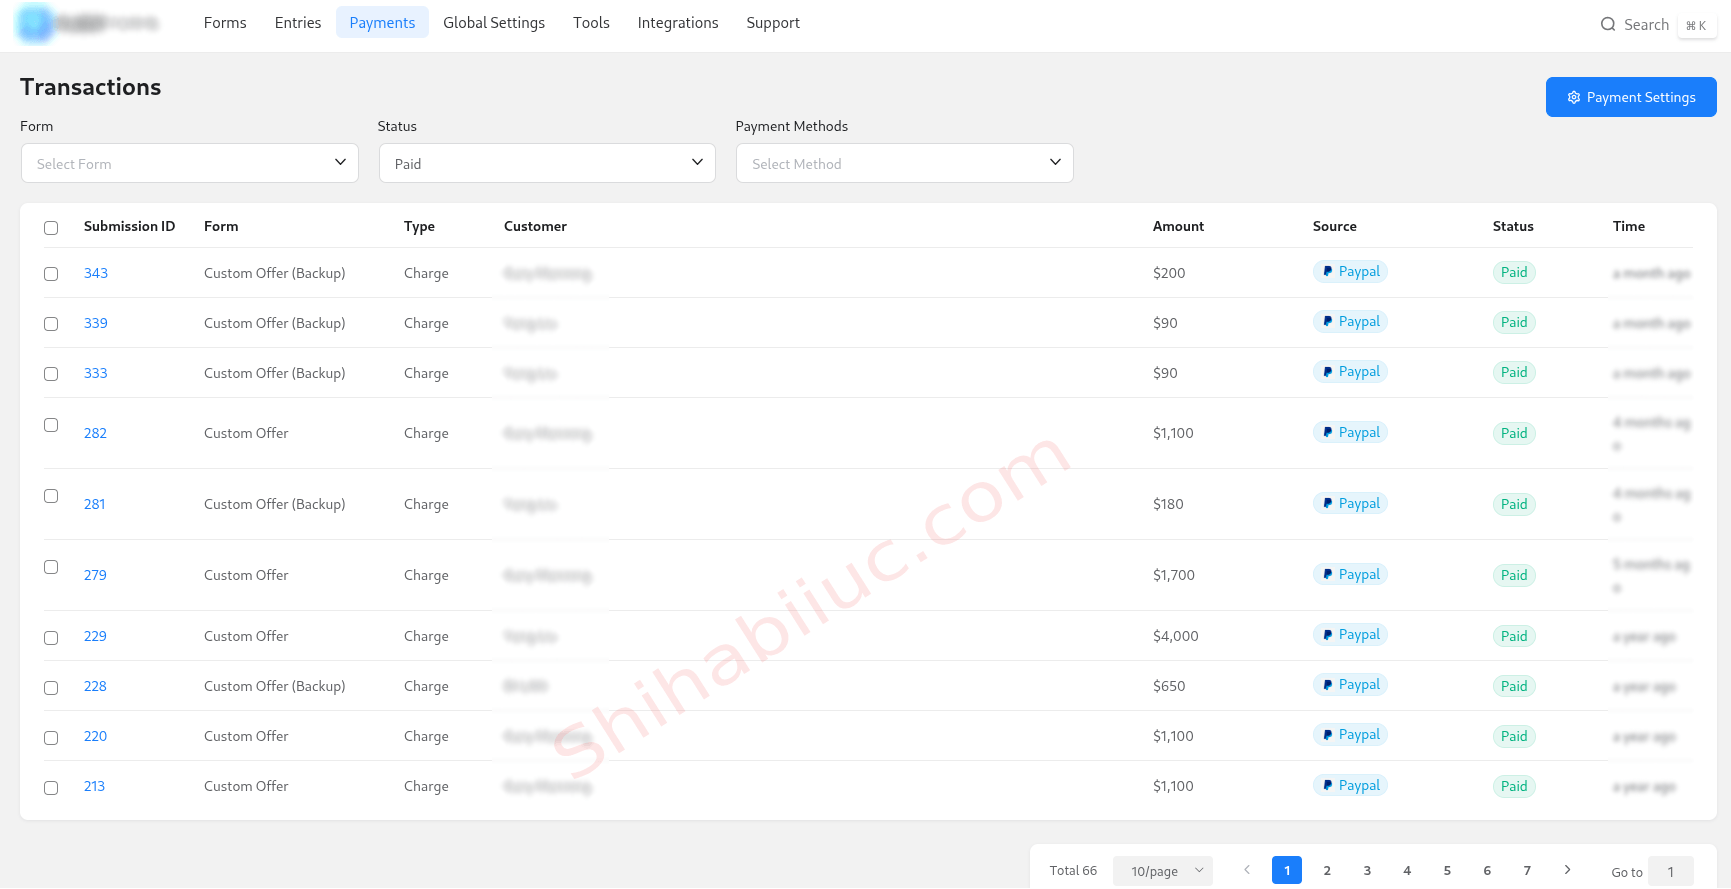Select the checkbox for submission 213
1731x889 pixels.
[51, 788]
